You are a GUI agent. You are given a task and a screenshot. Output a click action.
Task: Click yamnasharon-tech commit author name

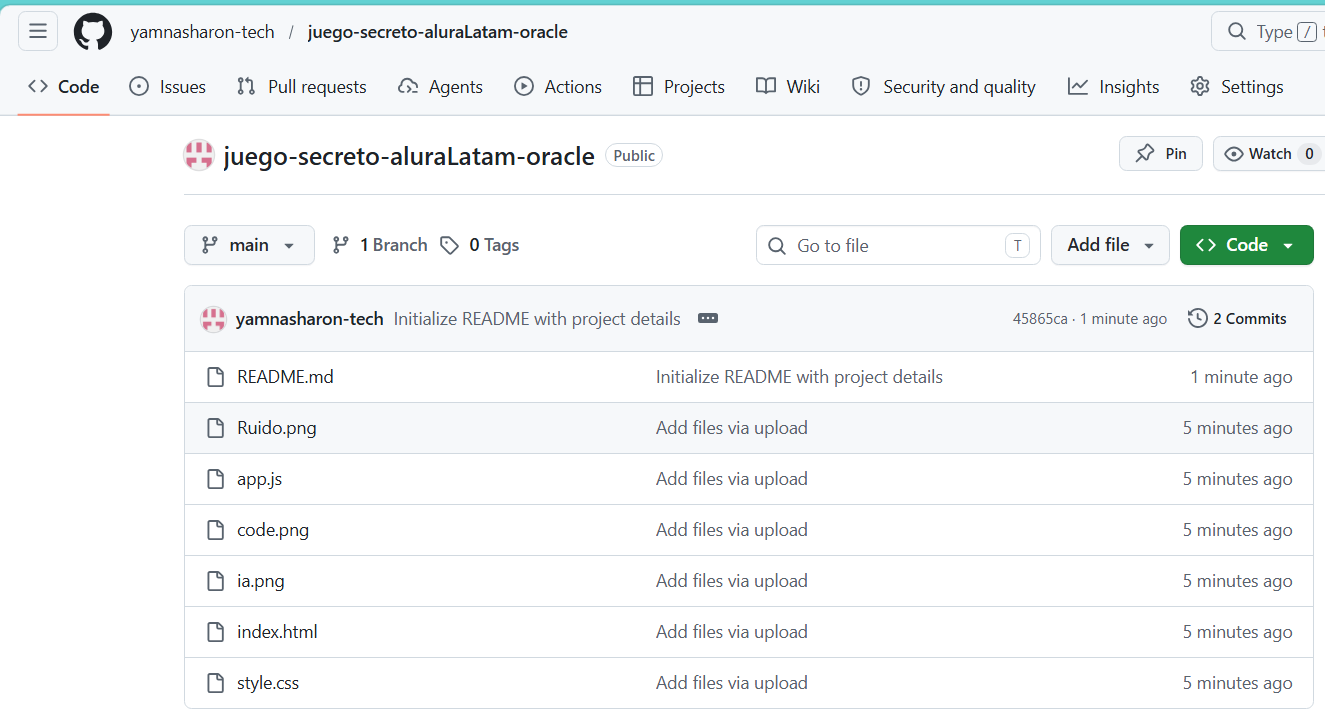point(309,319)
